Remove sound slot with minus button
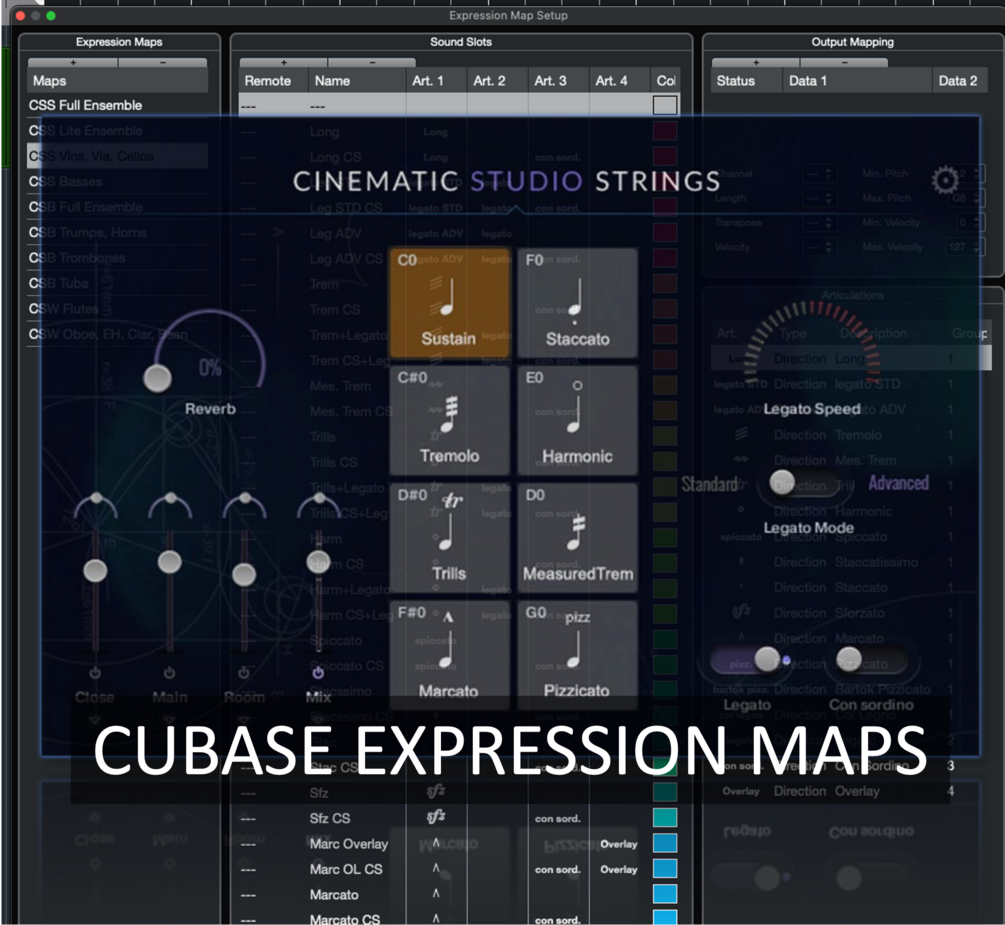Screen dimensions: 1005x925 point(372,62)
